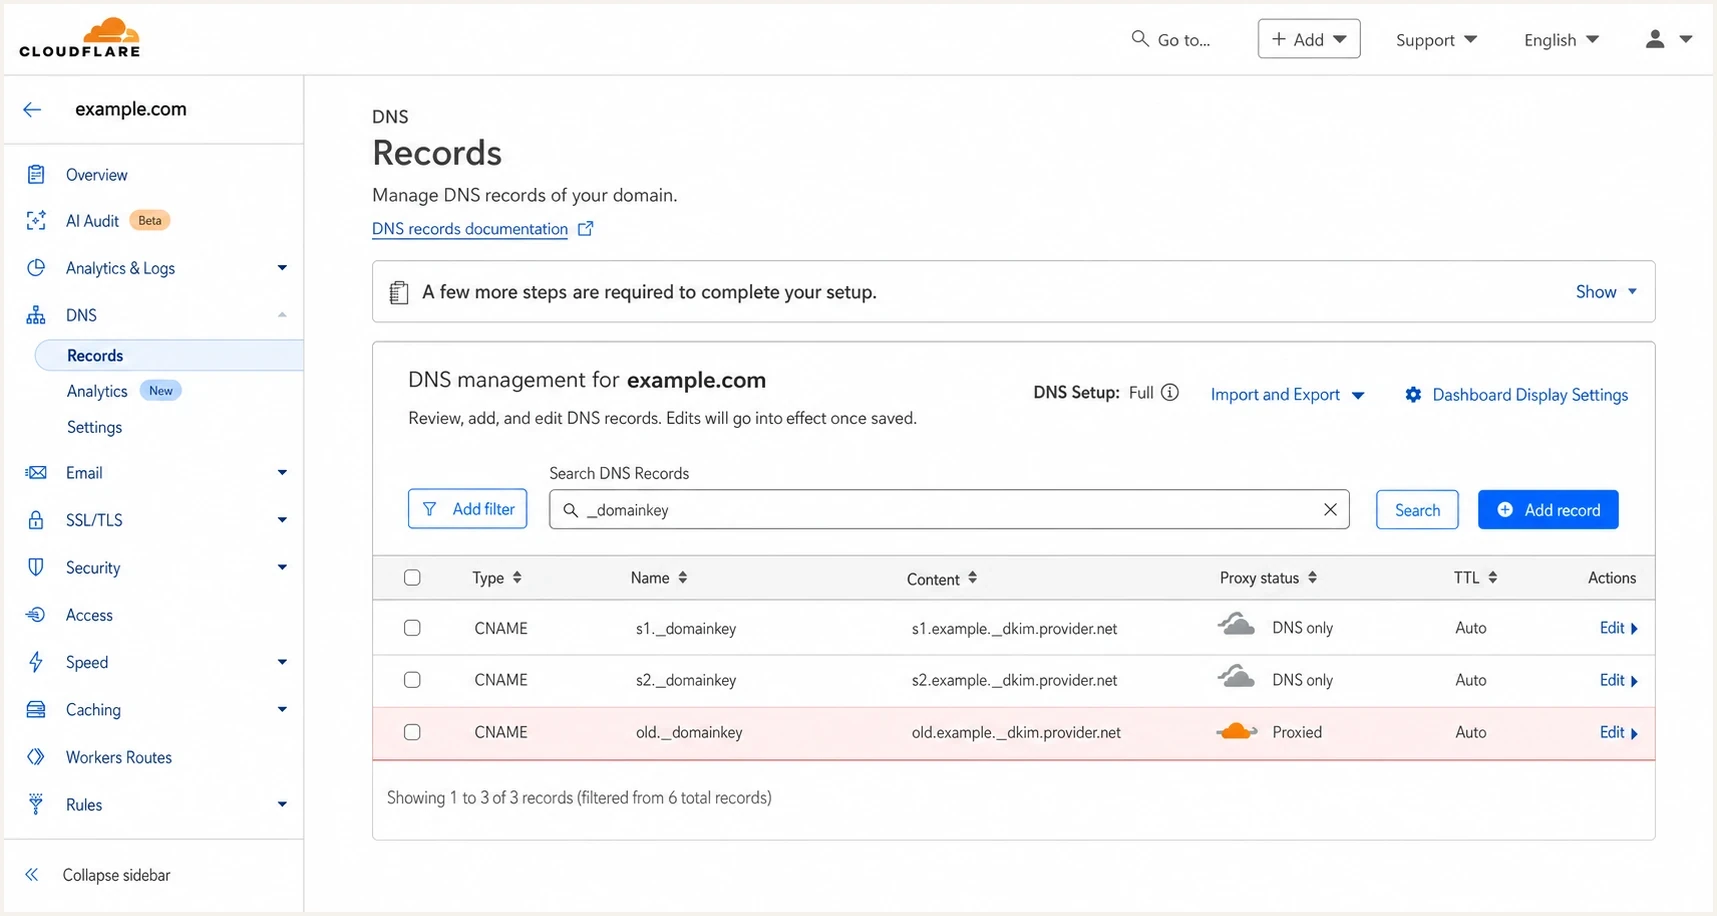Click the Cloudflare logo
Image resolution: width=1717 pixels, height=916 pixels.
[x=80, y=37]
